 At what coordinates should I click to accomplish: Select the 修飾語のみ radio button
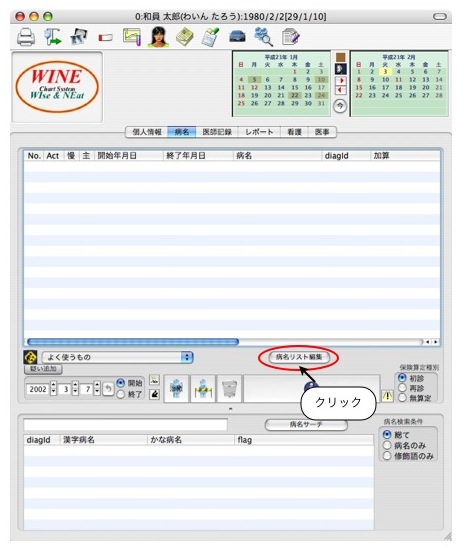[387, 456]
